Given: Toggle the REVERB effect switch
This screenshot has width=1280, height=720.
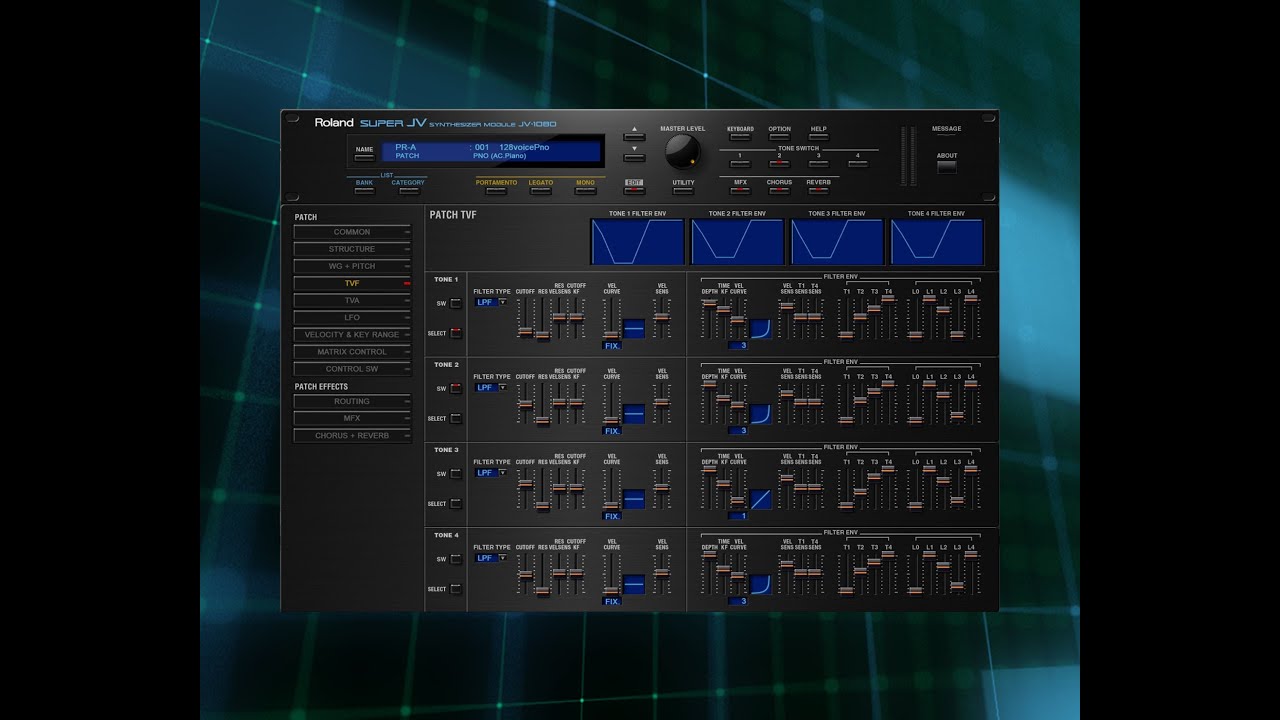Looking at the screenshot, I should (819, 190).
